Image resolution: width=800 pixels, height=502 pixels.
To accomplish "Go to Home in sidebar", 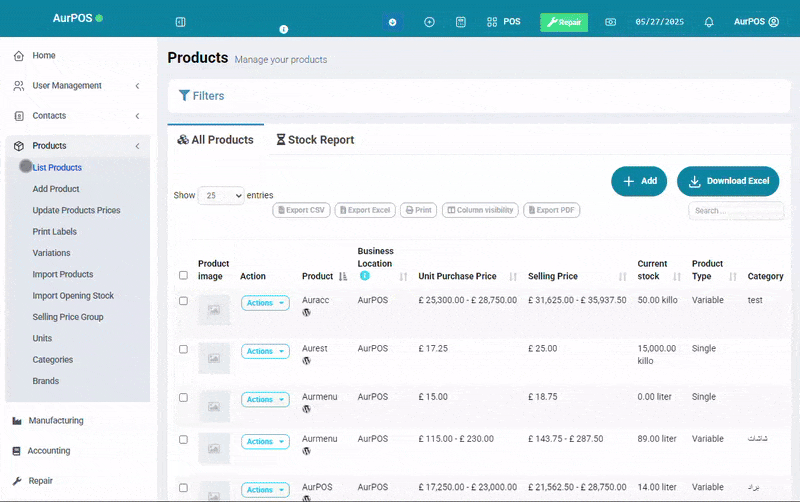I will (44, 55).
